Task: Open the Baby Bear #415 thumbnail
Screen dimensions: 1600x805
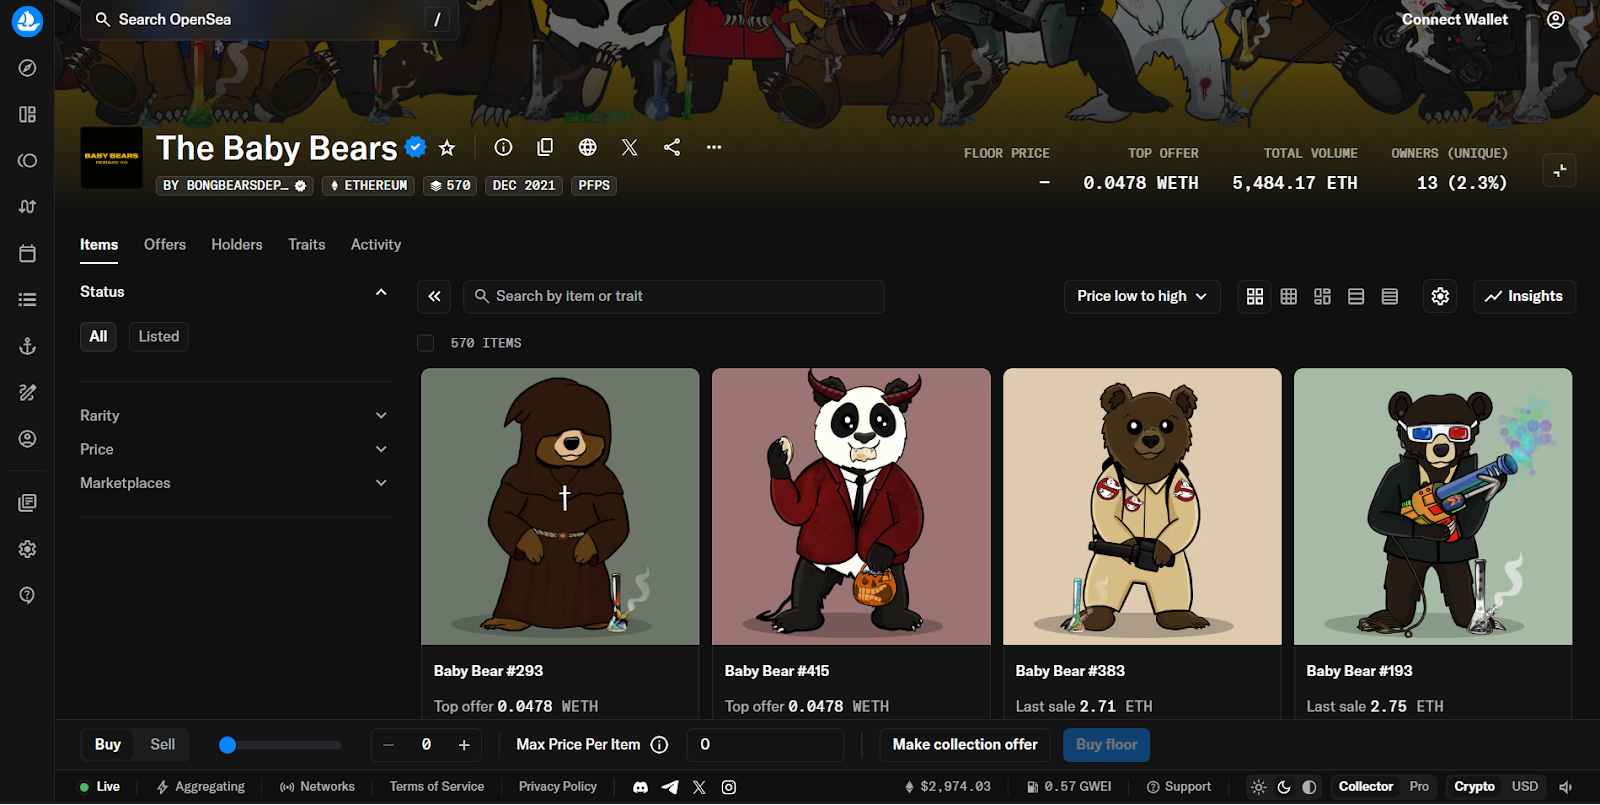Action: tap(851, 507)
